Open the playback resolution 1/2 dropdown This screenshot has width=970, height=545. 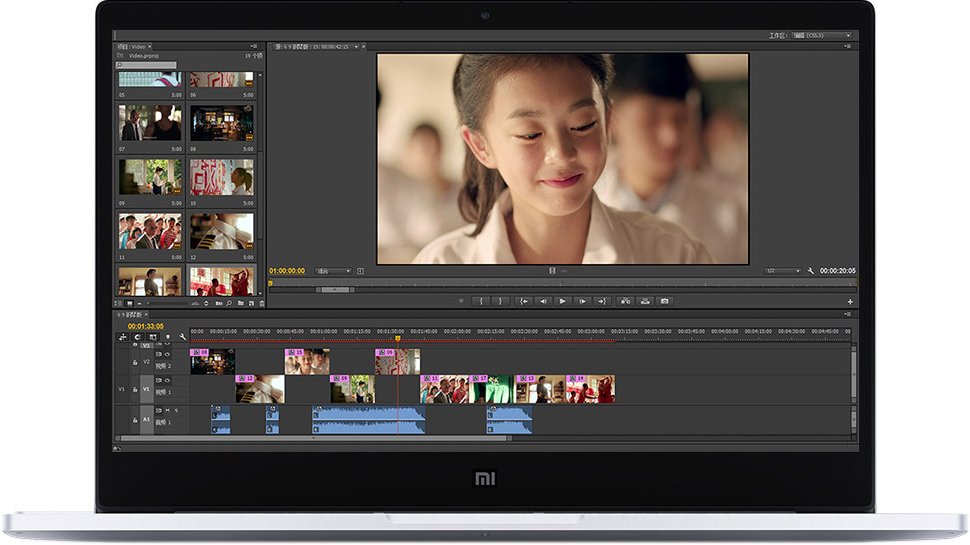tap(783, 271)
